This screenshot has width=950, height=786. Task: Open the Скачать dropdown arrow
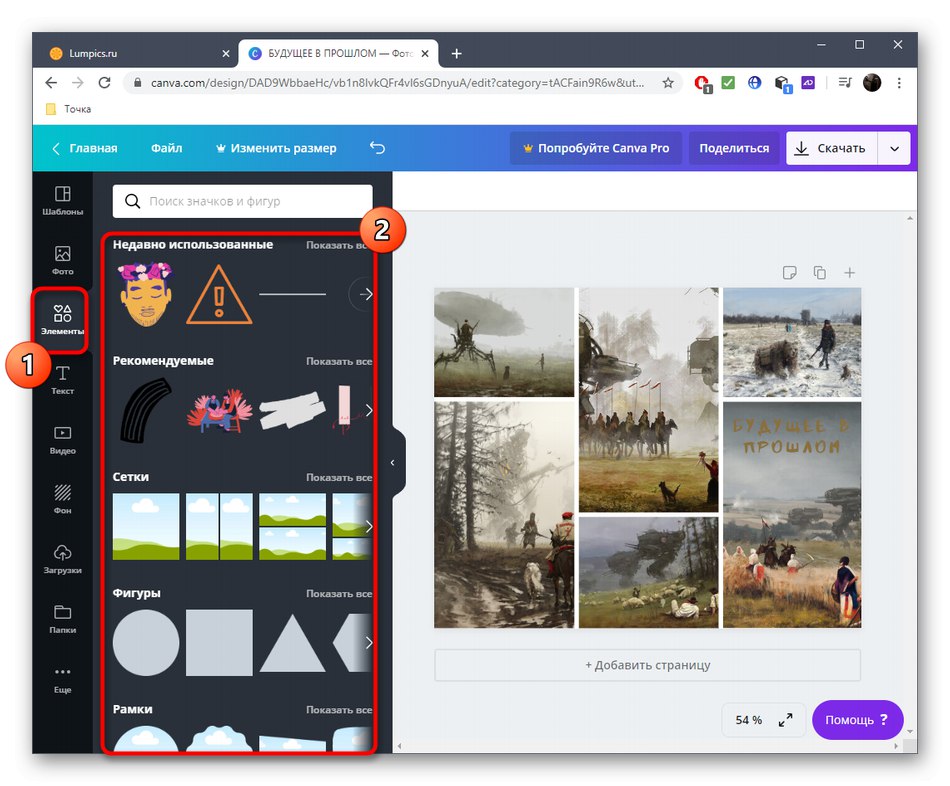[x=894, y=148]
